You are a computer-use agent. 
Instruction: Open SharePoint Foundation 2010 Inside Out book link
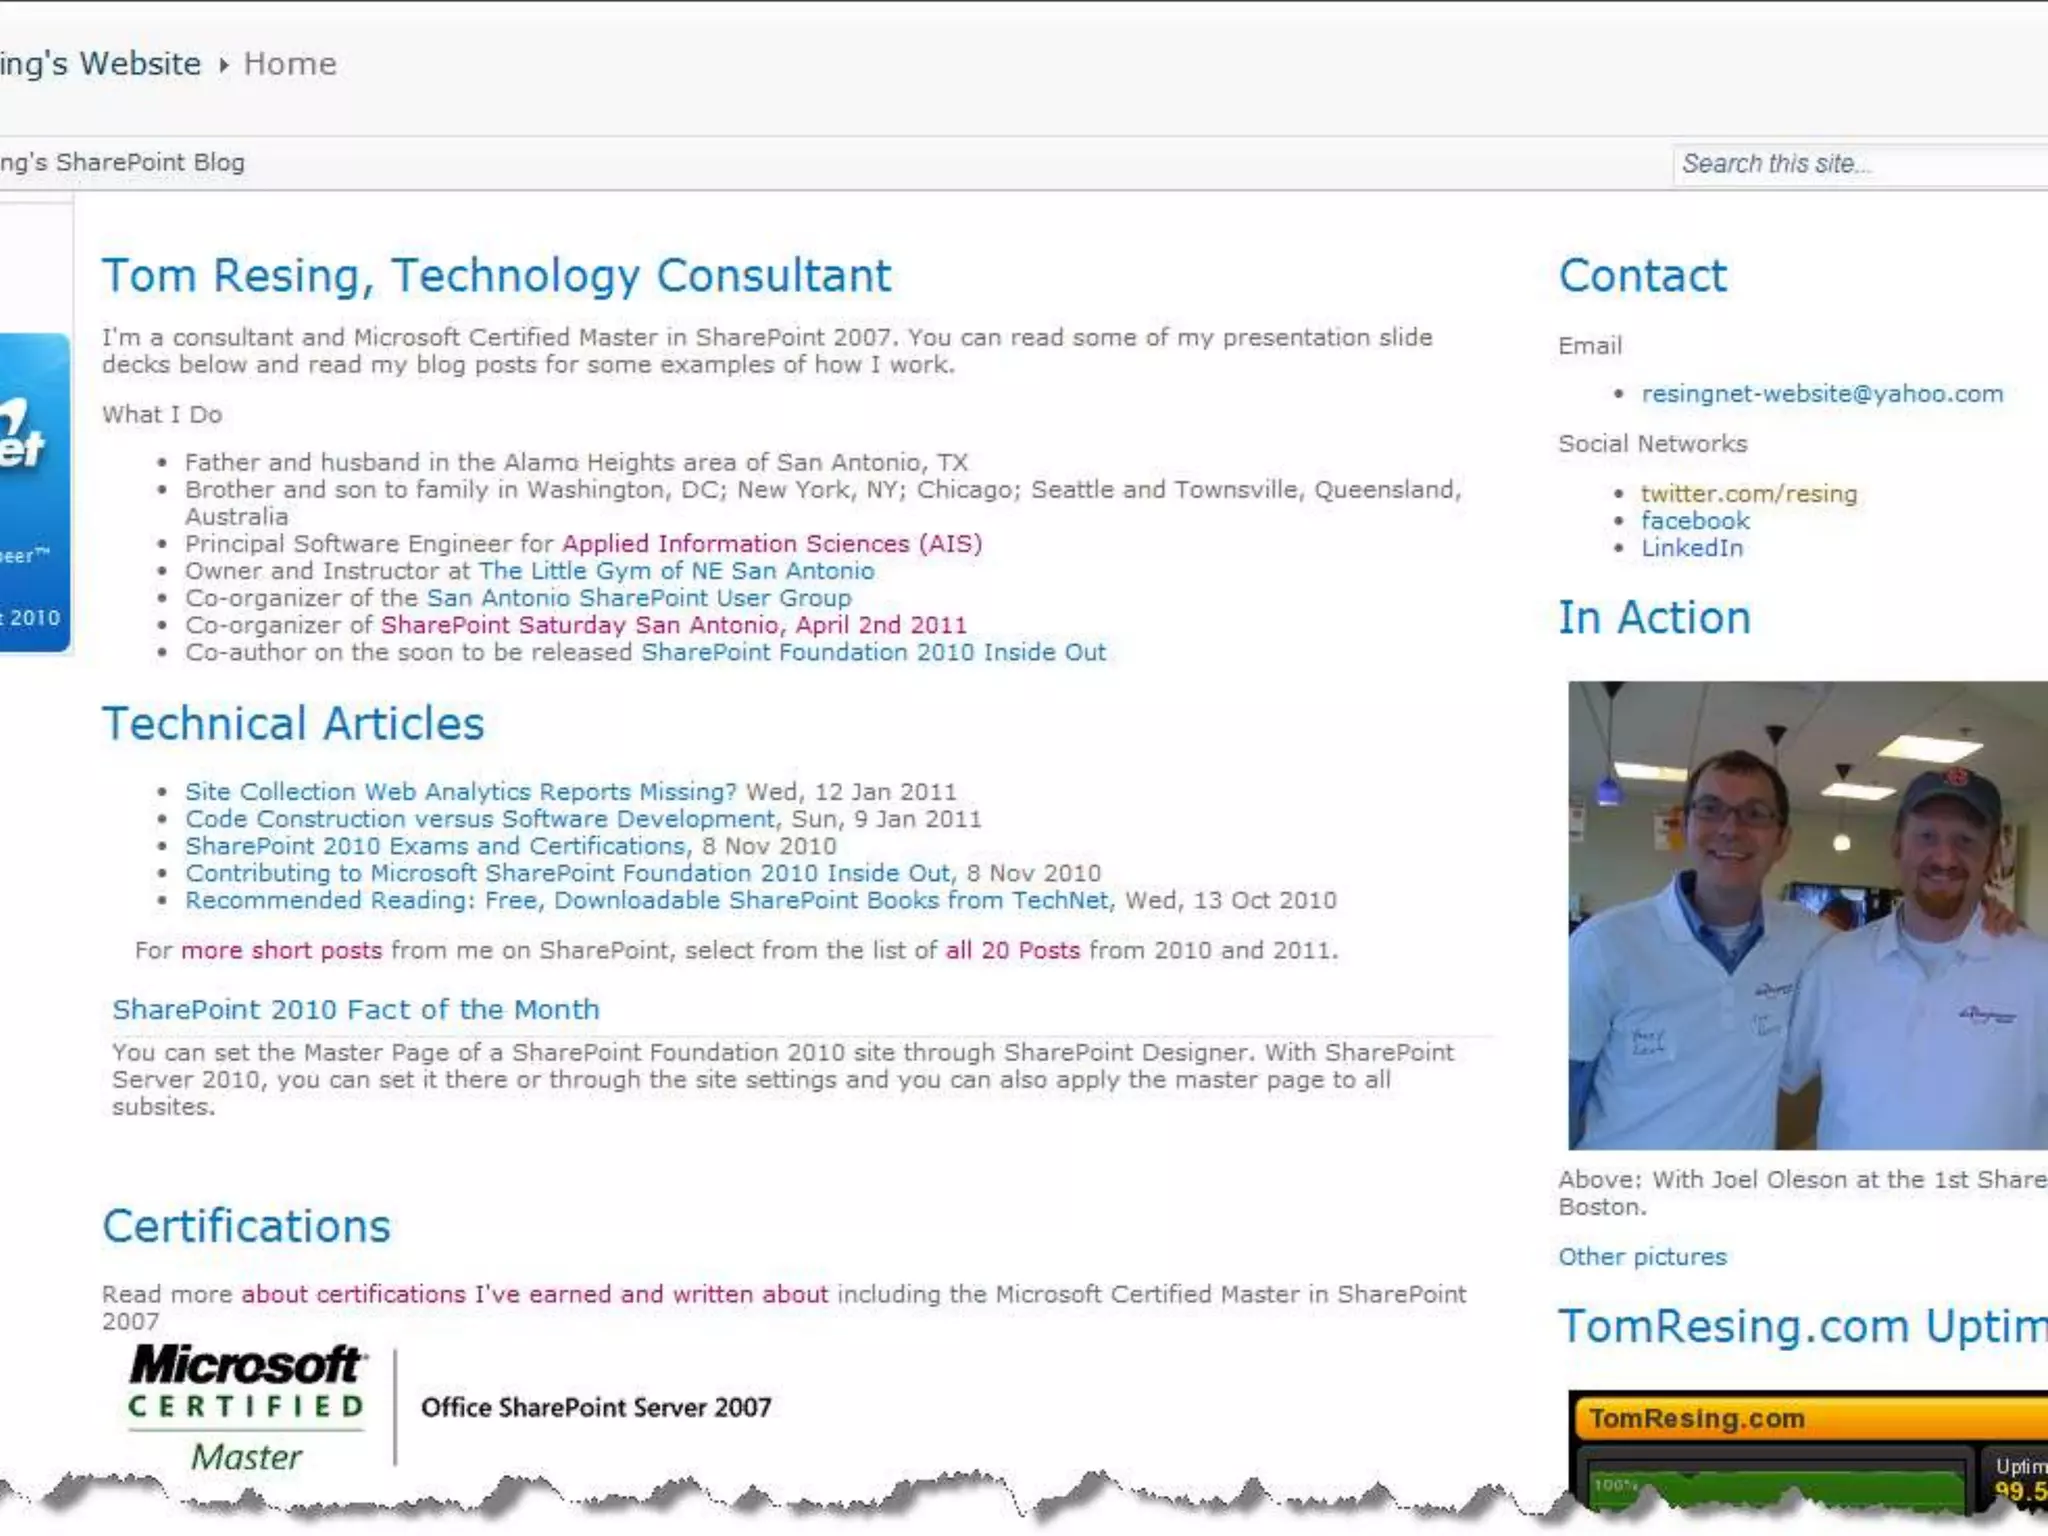tap(873, 652)
